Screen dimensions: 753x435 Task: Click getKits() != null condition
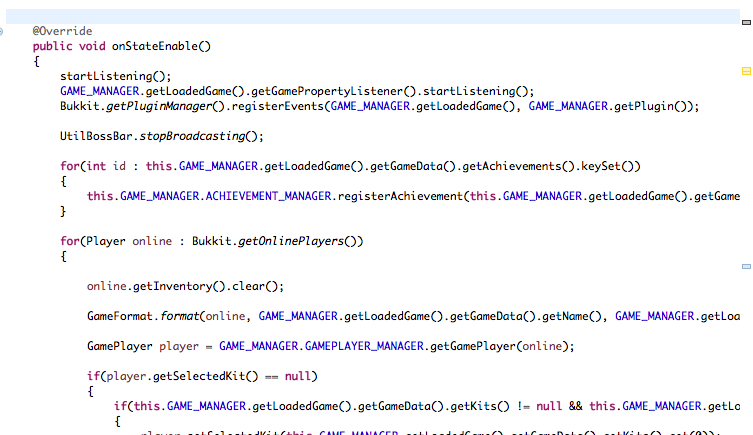506,406
